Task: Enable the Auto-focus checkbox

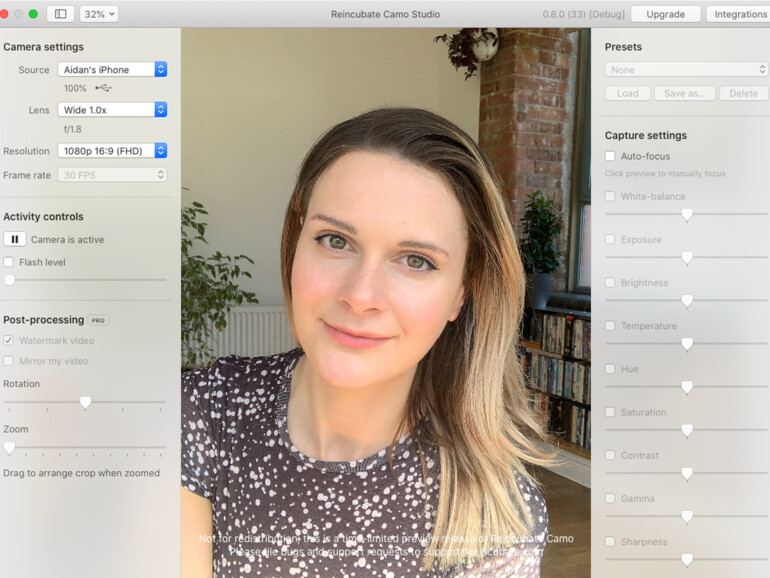Action: pyautogui.click(x=610, y=157)
